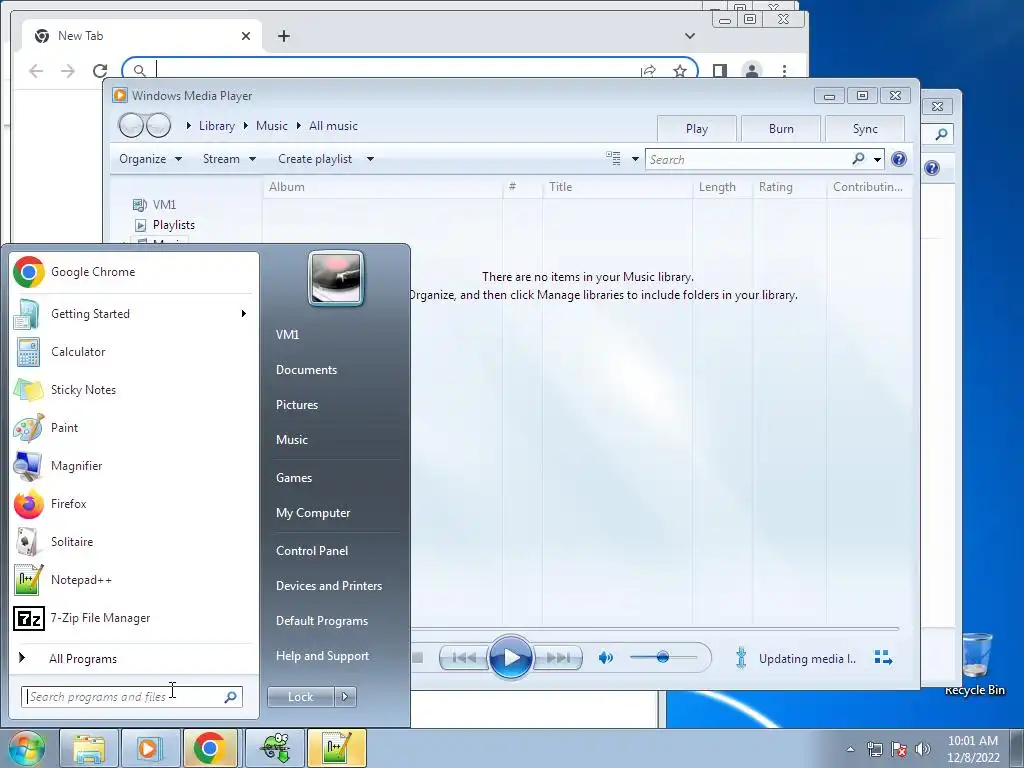Open Chrome tab search chevron
1024x768 pixels.
pyautogui.click(x=690, y=36)
